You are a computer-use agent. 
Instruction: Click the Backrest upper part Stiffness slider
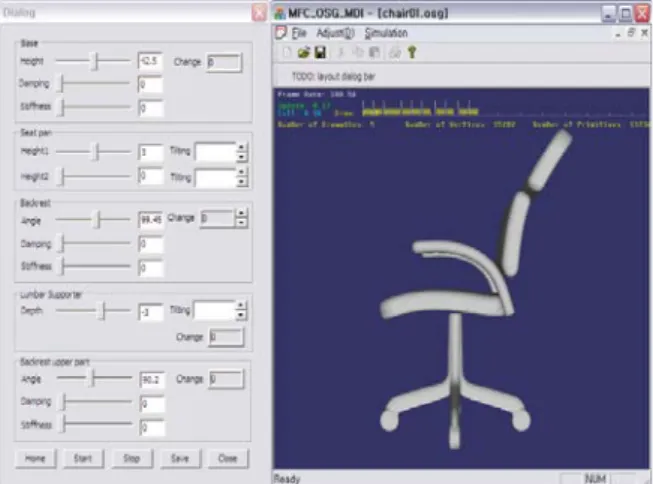[95, 424]
